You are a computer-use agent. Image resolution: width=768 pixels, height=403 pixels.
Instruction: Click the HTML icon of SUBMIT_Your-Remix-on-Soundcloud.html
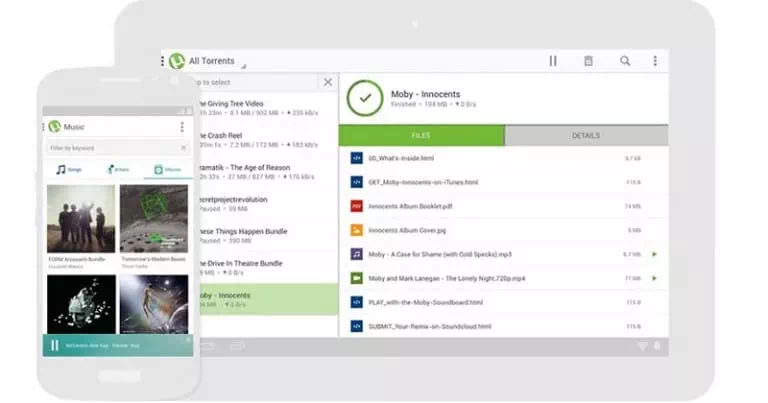pyautogui.click(x=357, y=326)
